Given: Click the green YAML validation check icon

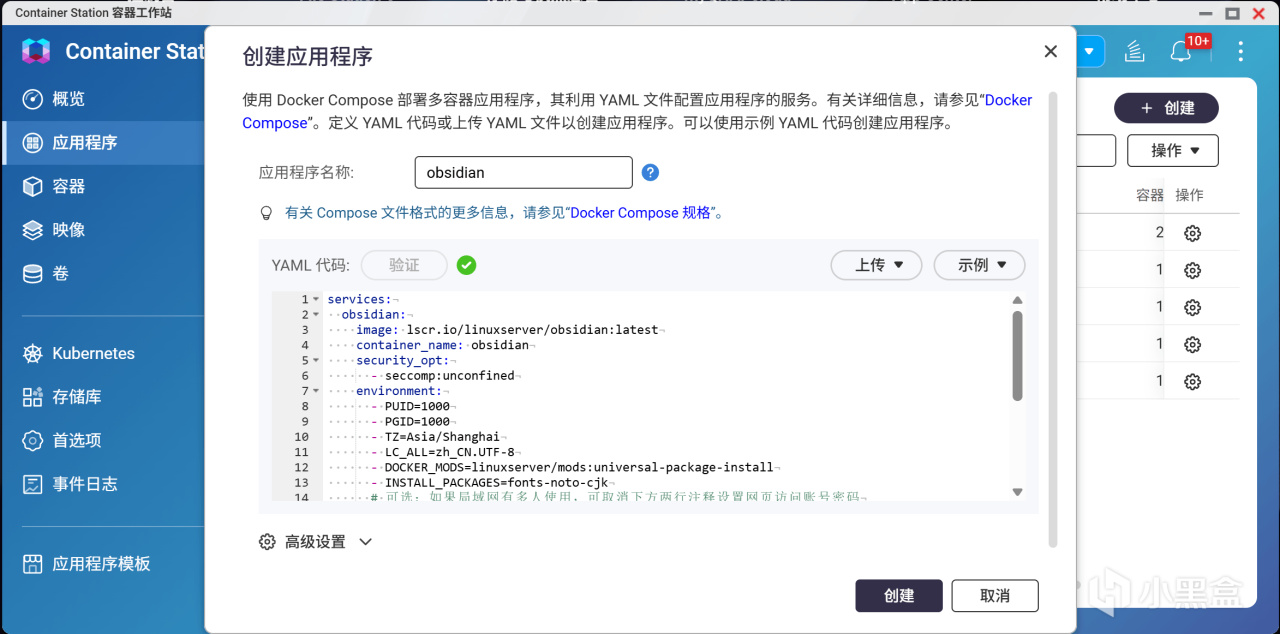Looking at the screenshot, I should coord(466,265).
